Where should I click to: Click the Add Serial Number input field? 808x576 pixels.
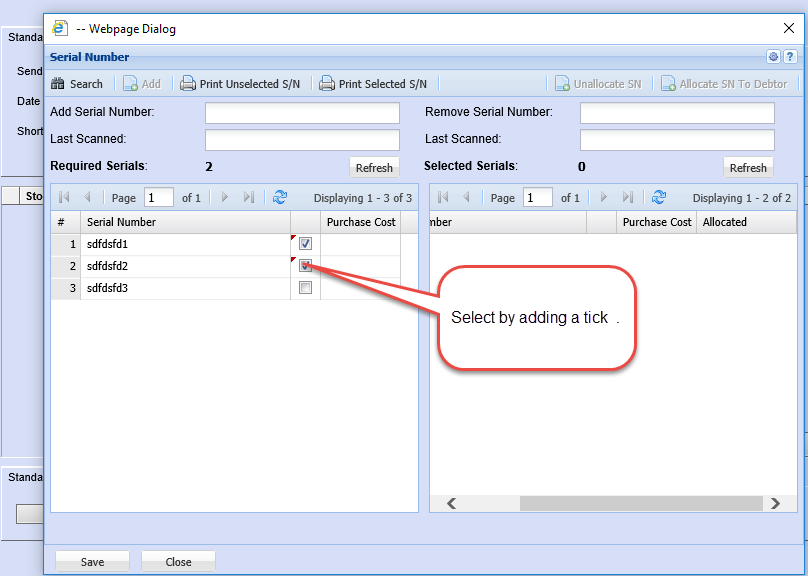click(302, 113)
